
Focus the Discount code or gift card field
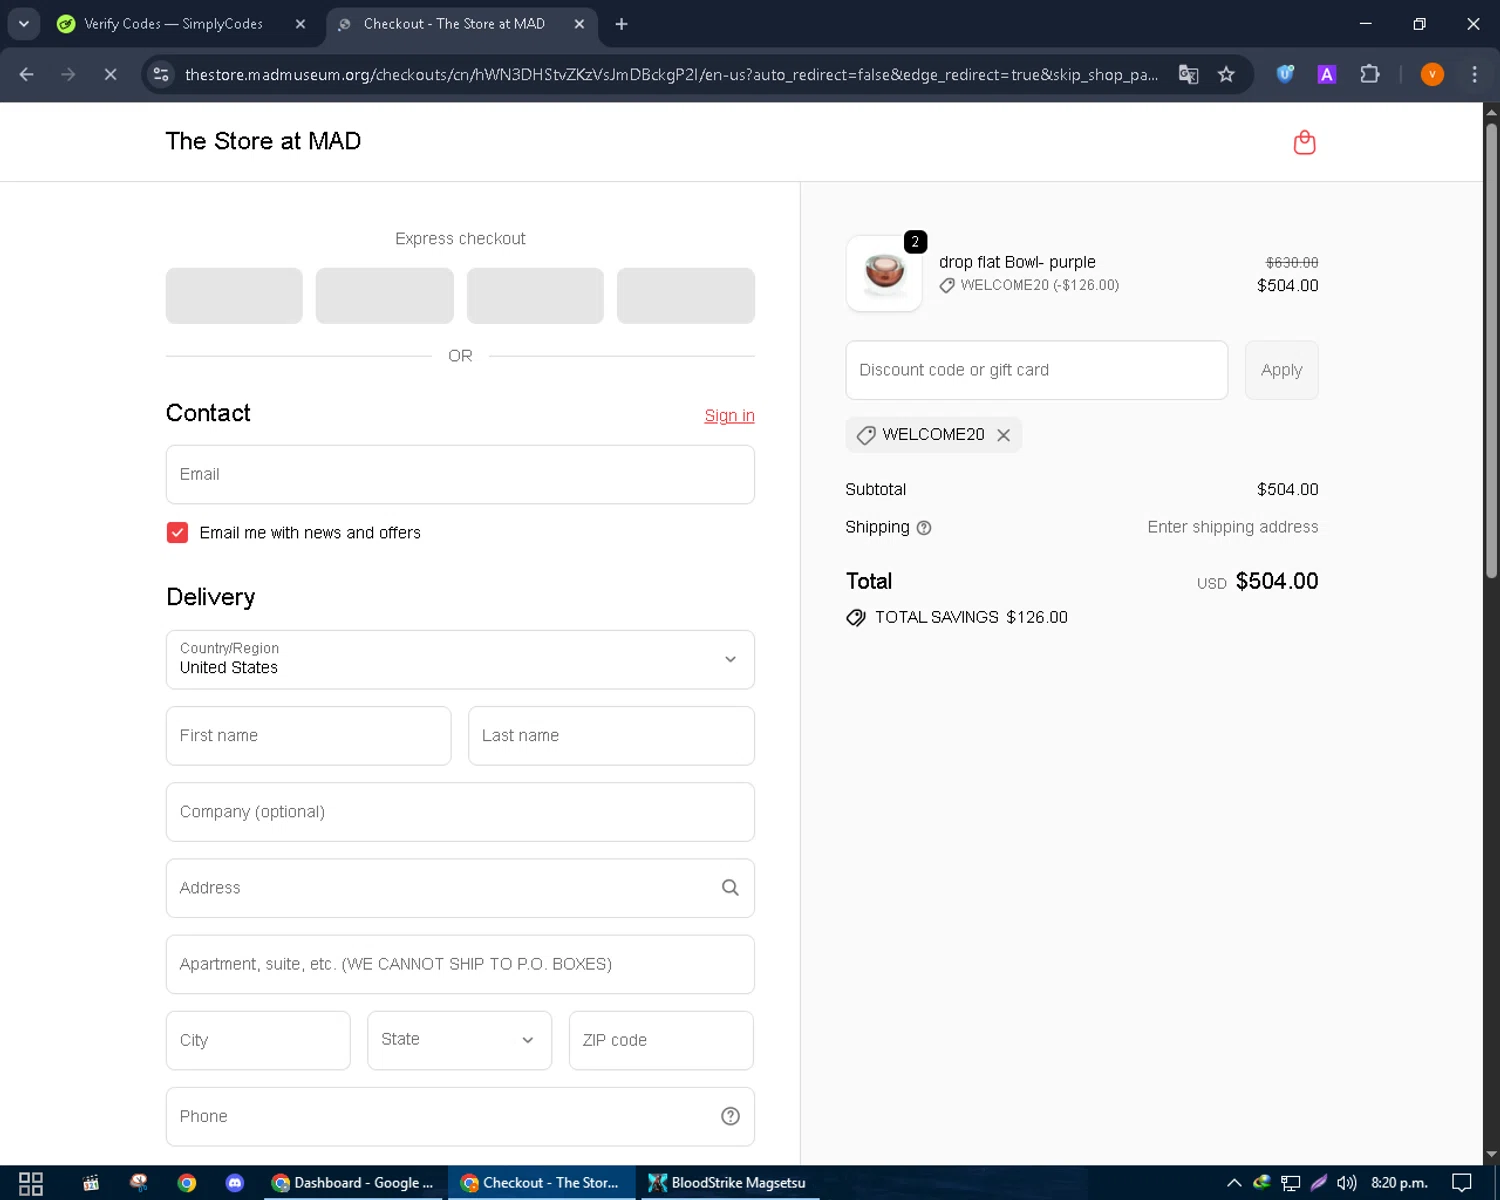pyautogui.click(x=1036, y=370)
